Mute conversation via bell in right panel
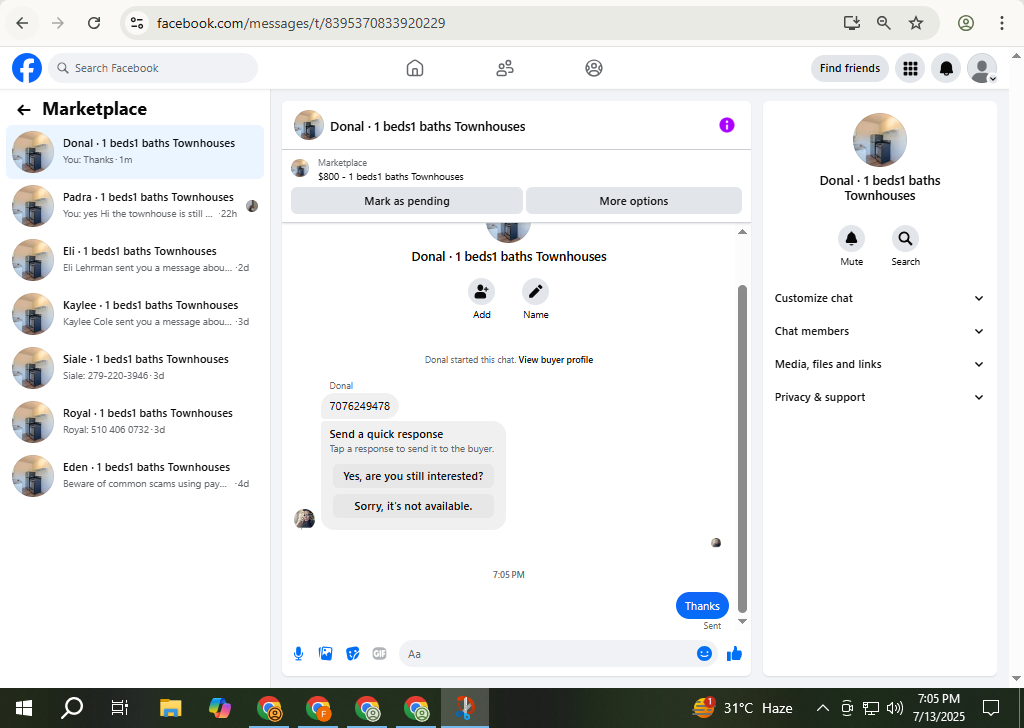Image resolution: width=1024 pixels, height=728 pixels. 852,239
